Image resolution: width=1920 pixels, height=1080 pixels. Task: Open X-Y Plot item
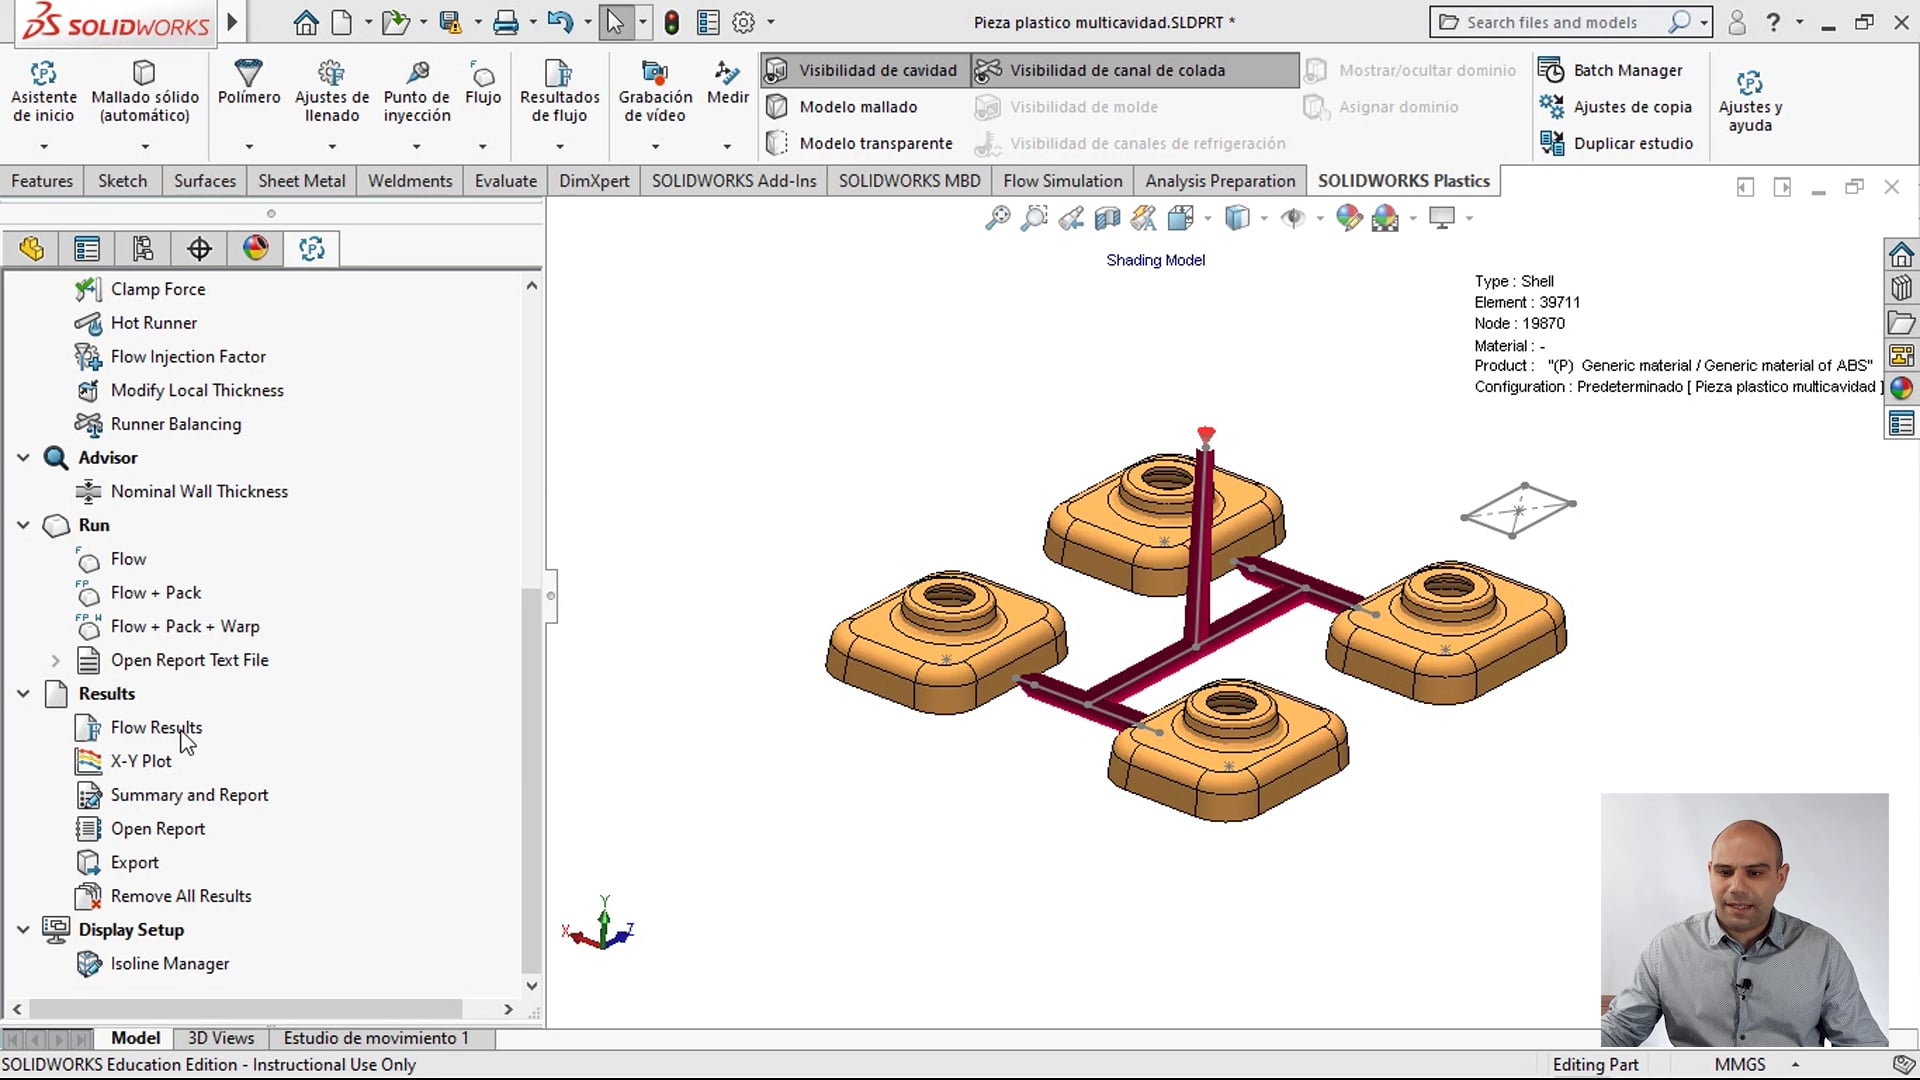140,761
